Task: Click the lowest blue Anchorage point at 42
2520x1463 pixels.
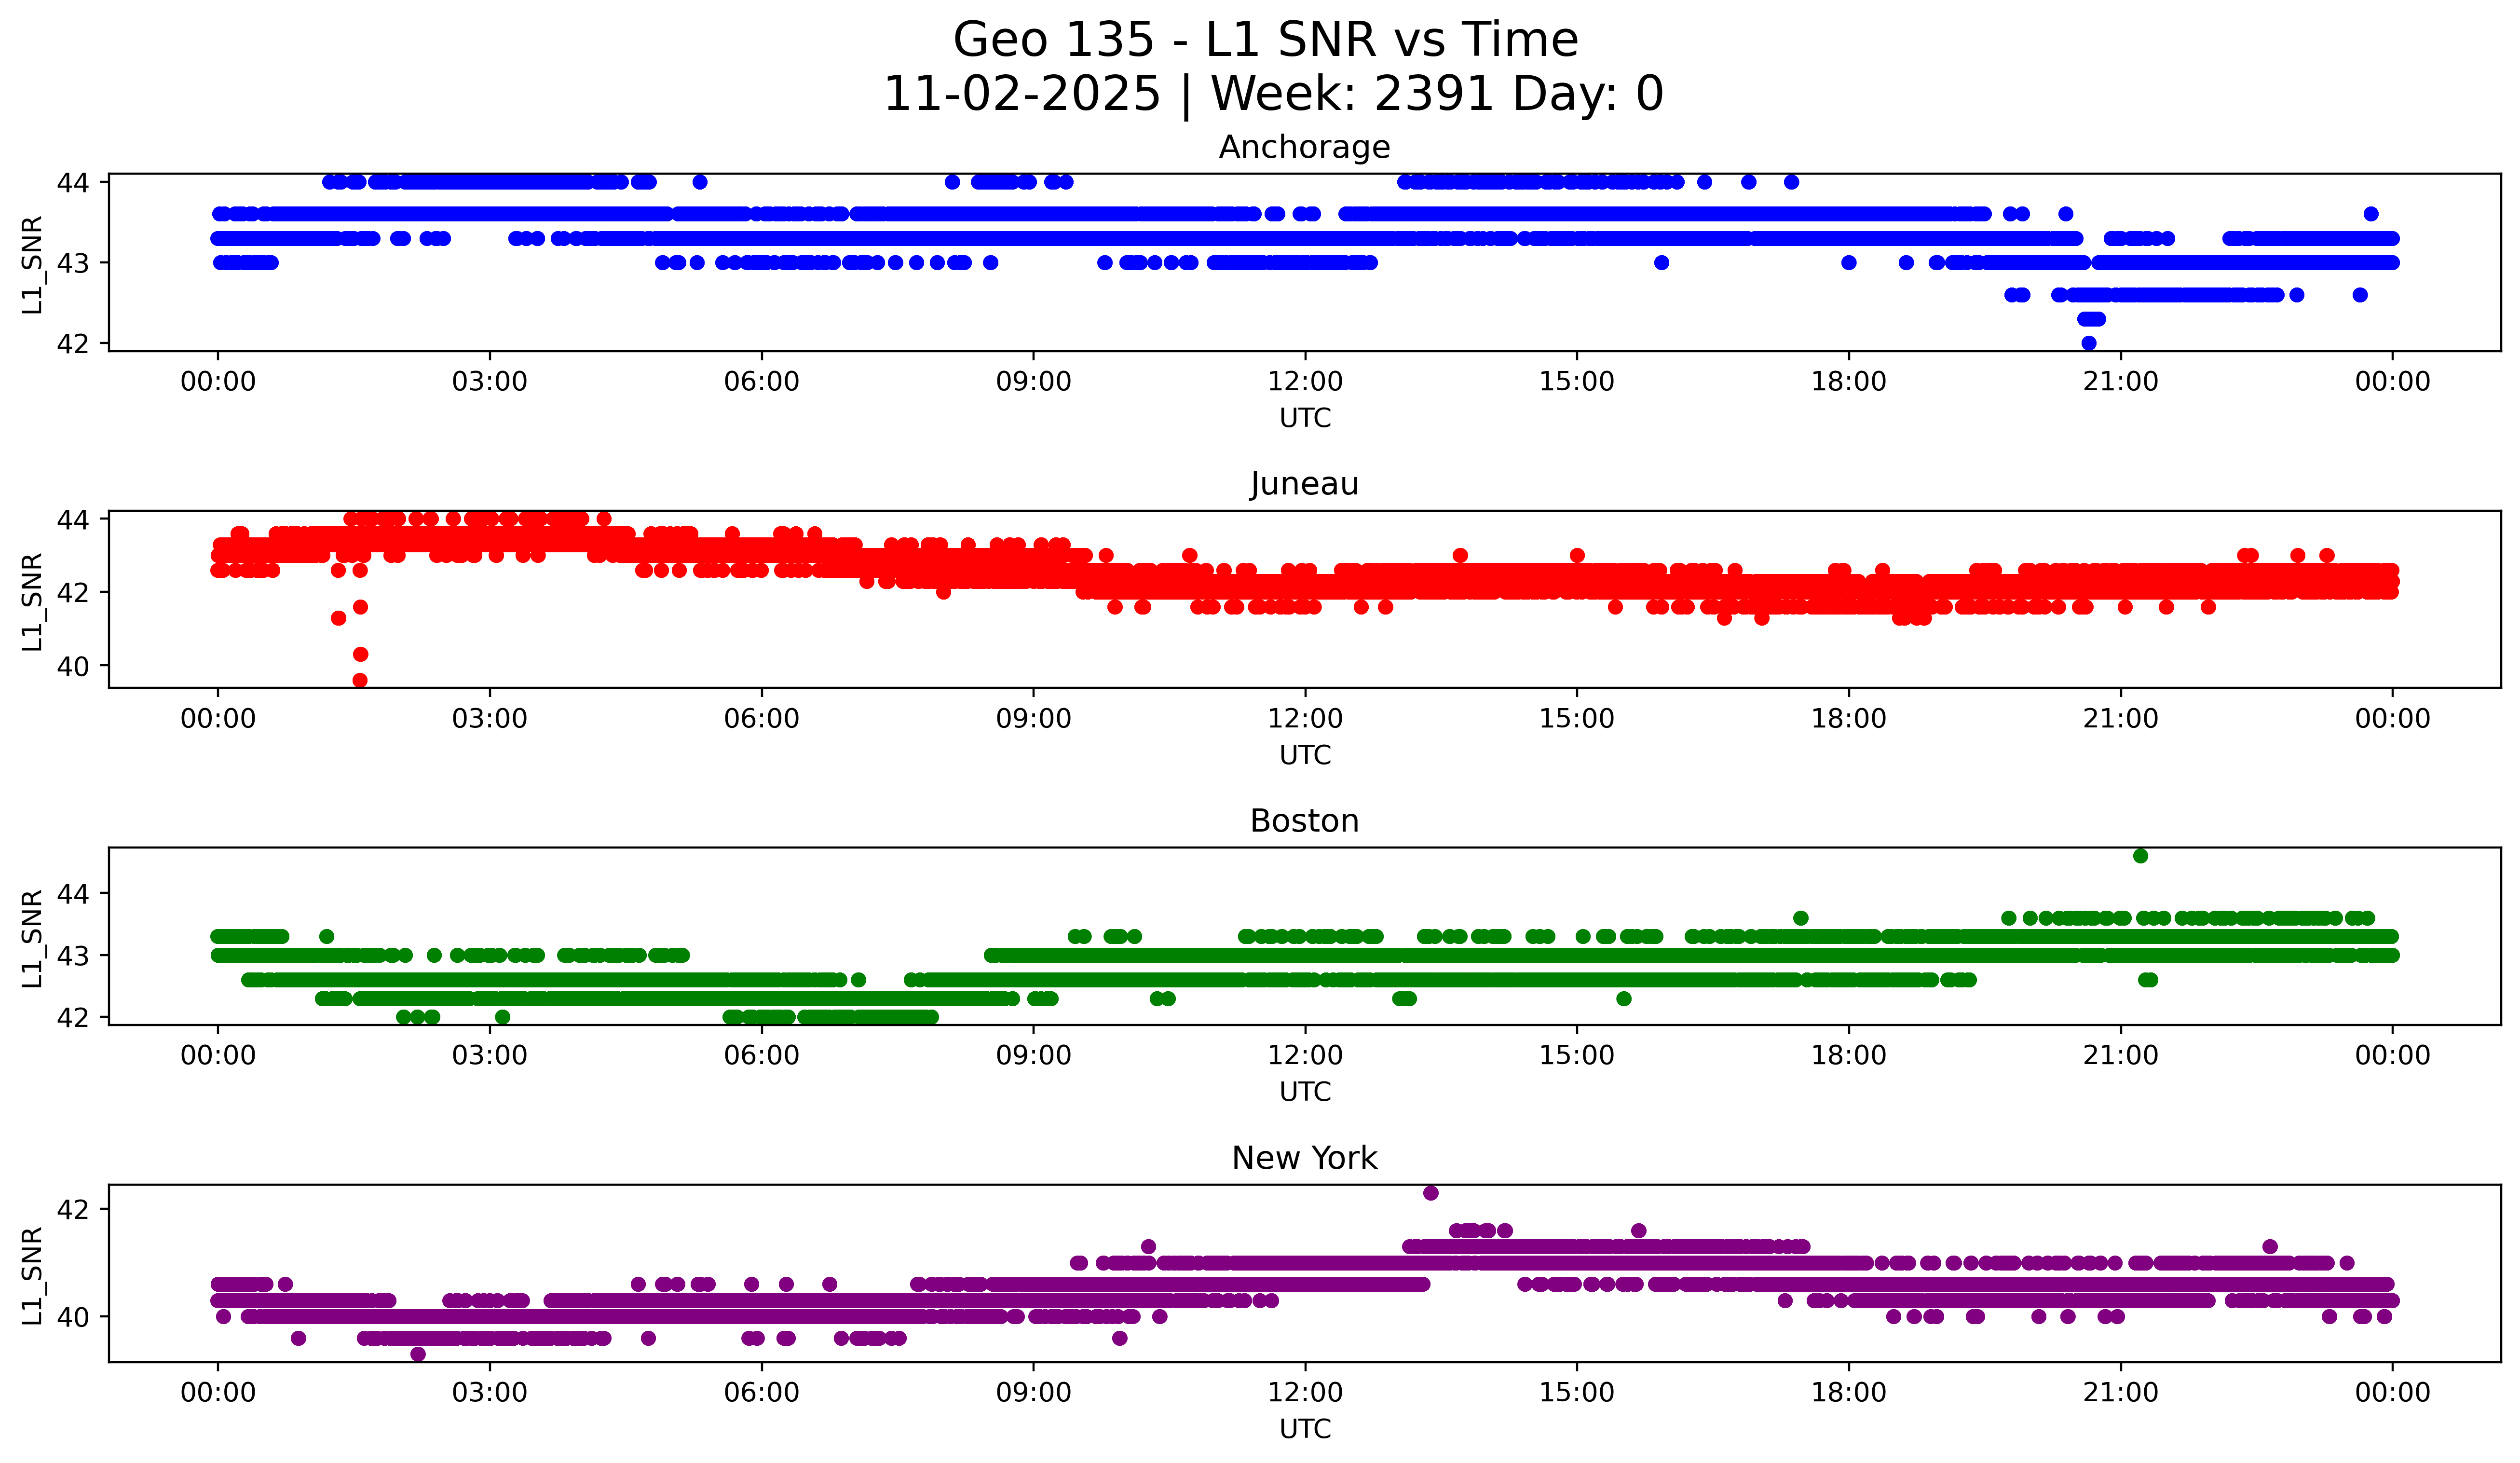Action: pyautogui.click(x=2088, y=343)
